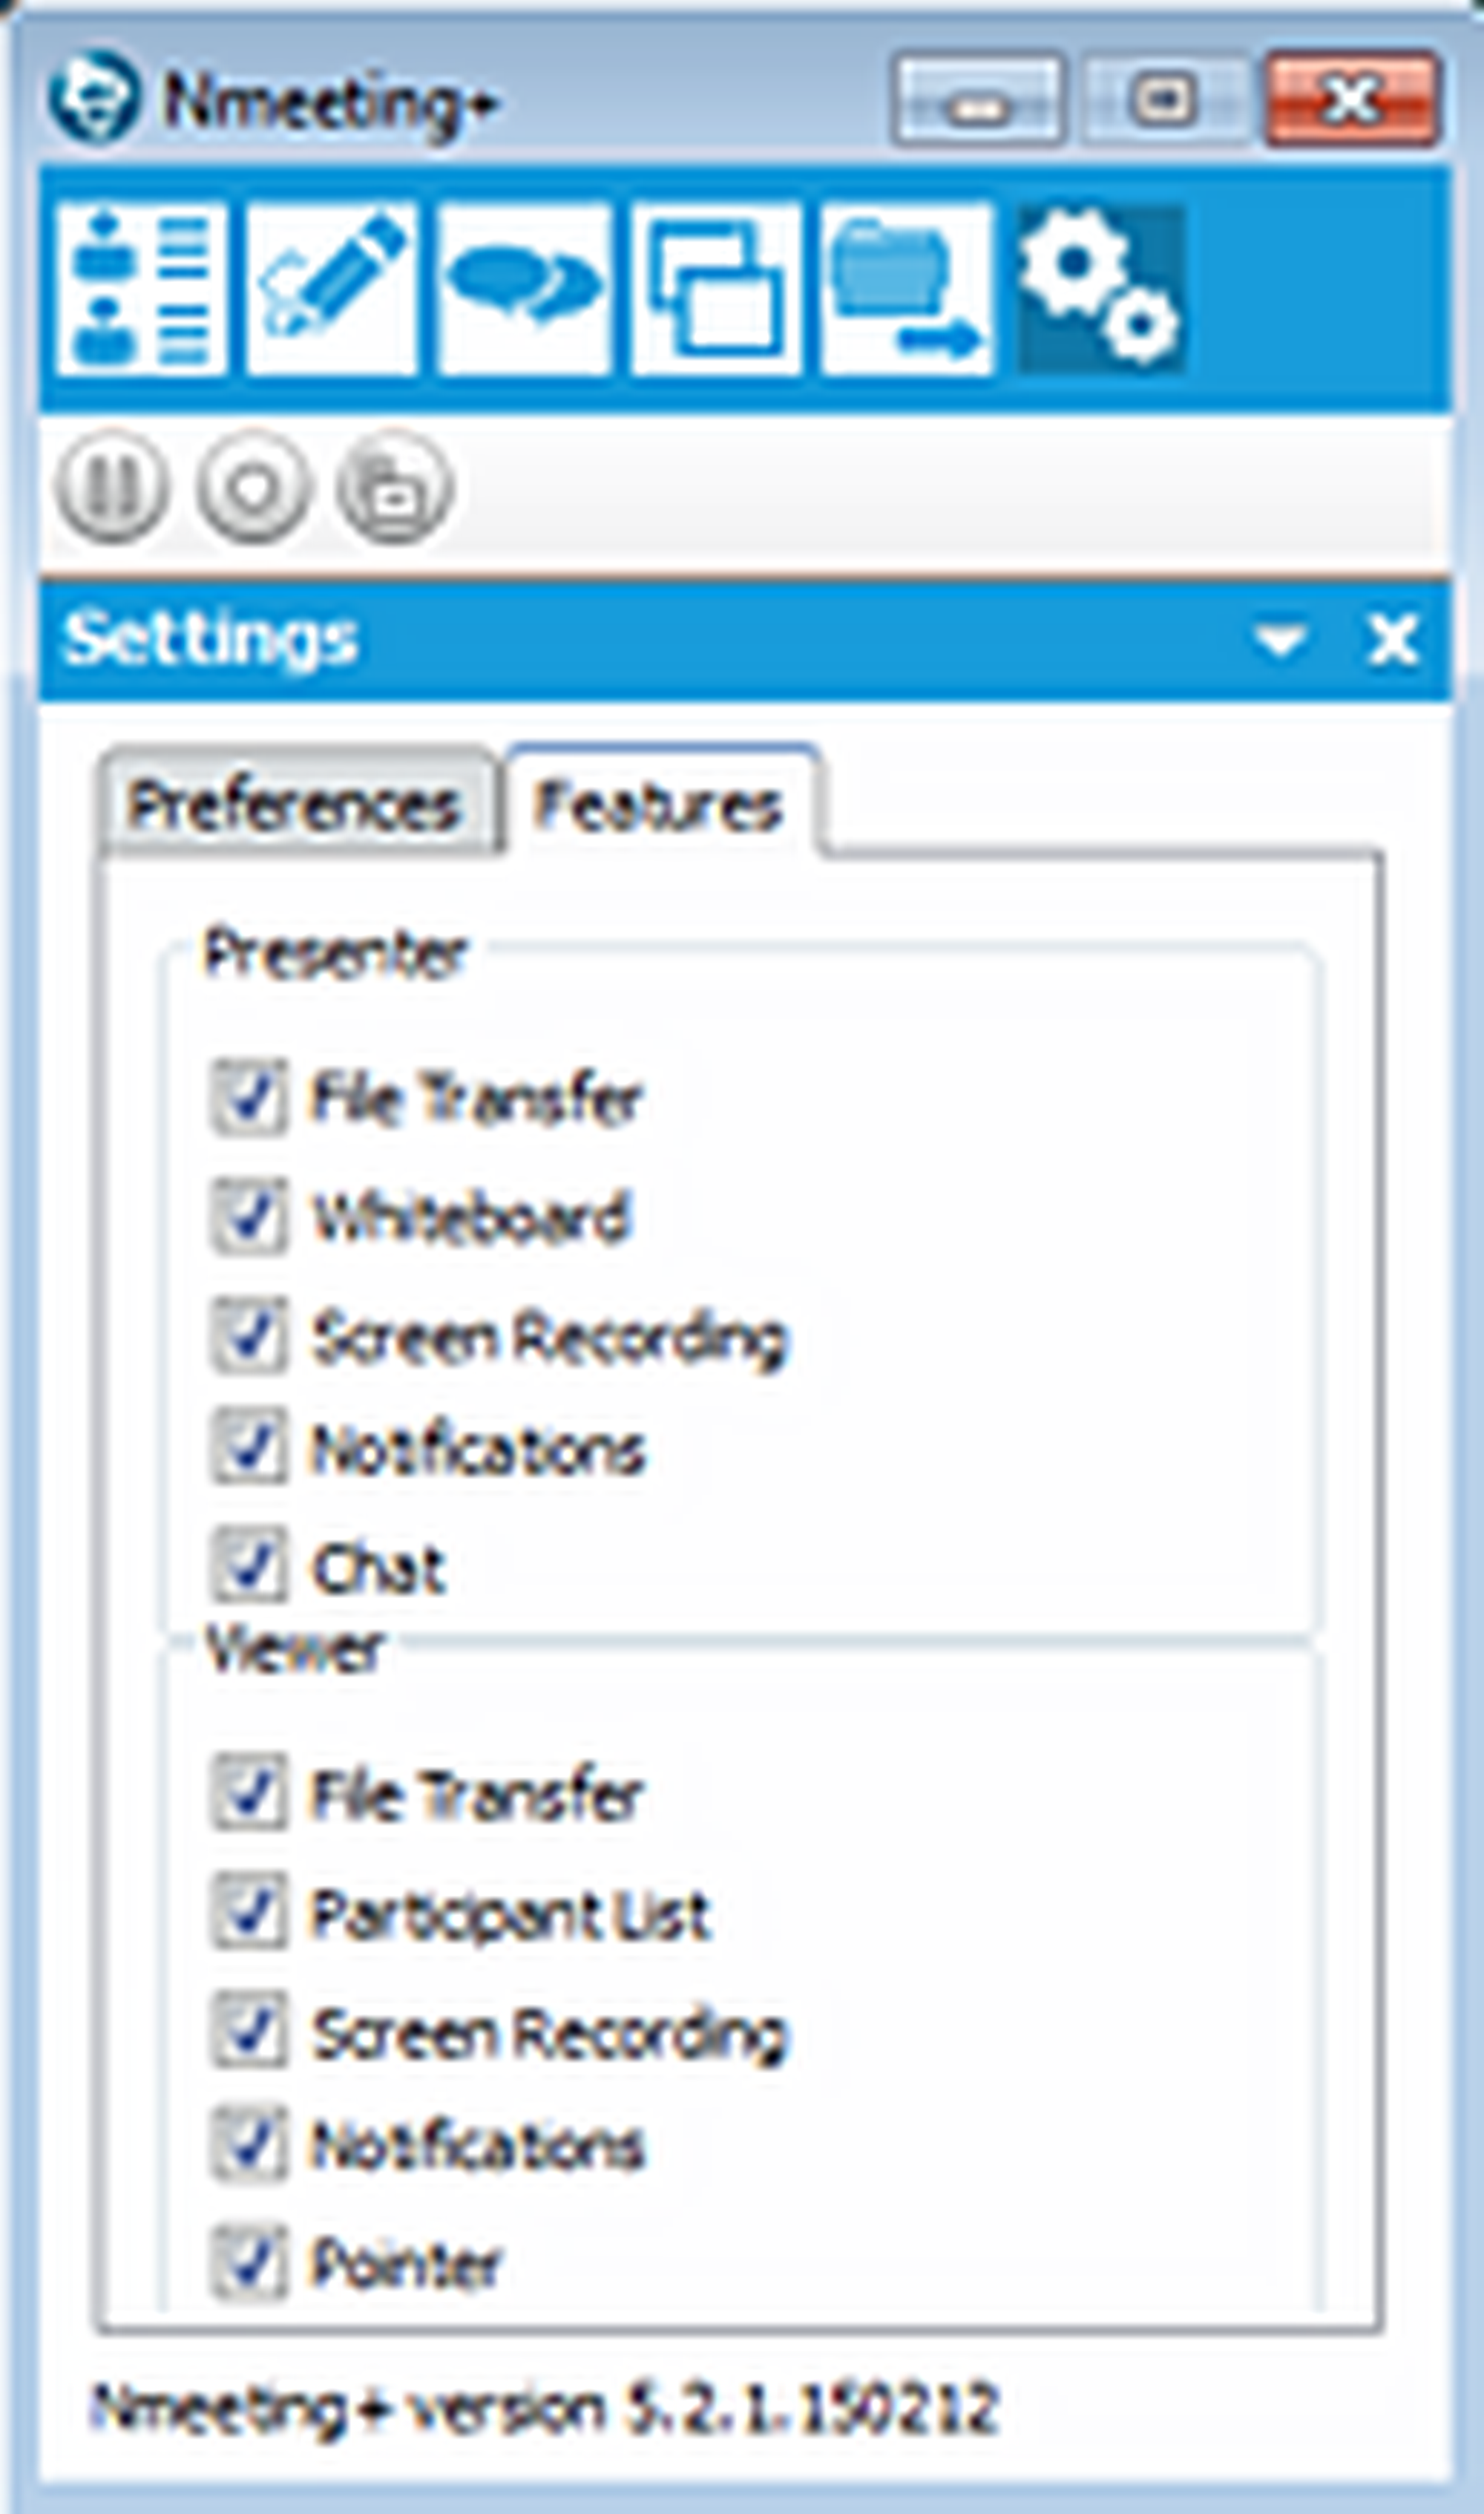The width and height of the screenshot is (1484, 2514).
Task: Disable Viewer Pointer checkbox
Action: tap(248, 2264)
